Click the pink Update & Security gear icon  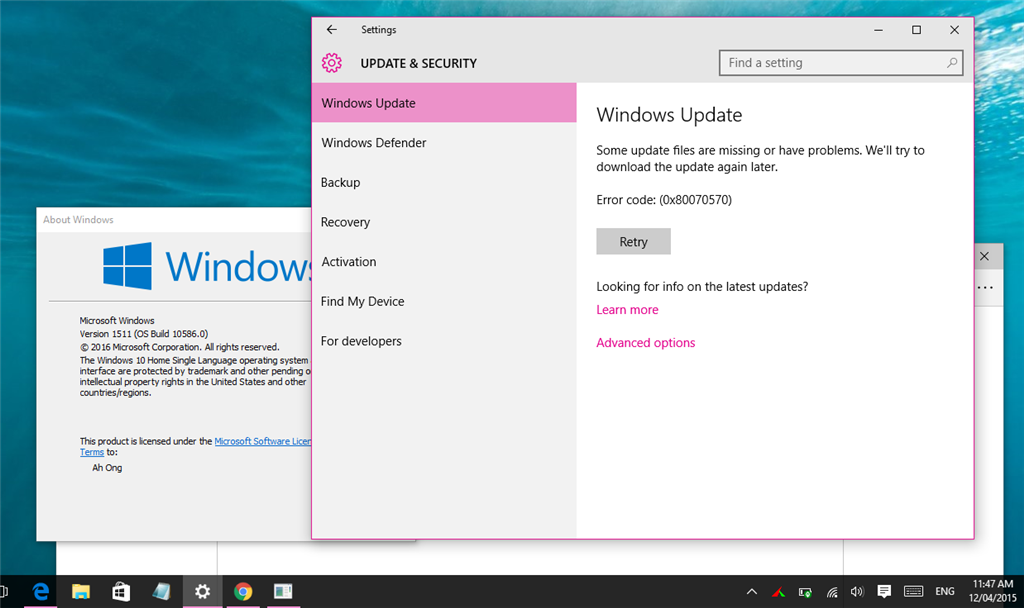pos(332,63)
